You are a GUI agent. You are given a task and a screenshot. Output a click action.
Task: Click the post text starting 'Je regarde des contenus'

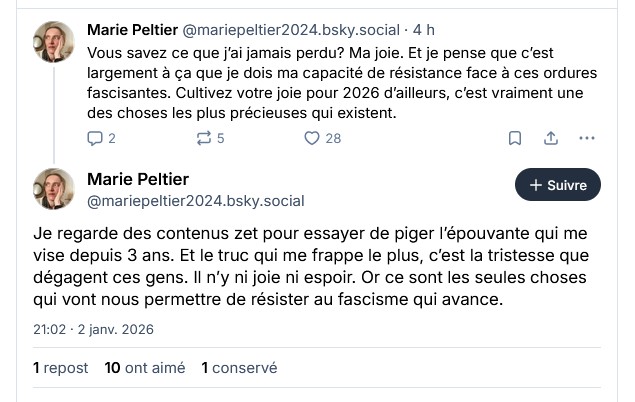click(310, 266)
